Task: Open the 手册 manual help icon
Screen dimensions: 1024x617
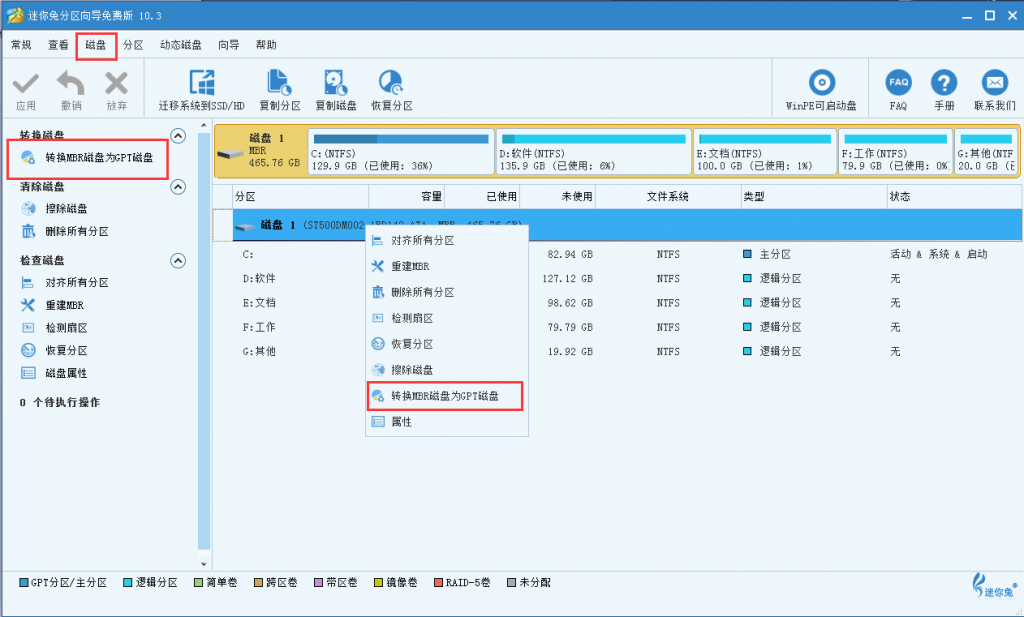Action: [x=944, y=83]
